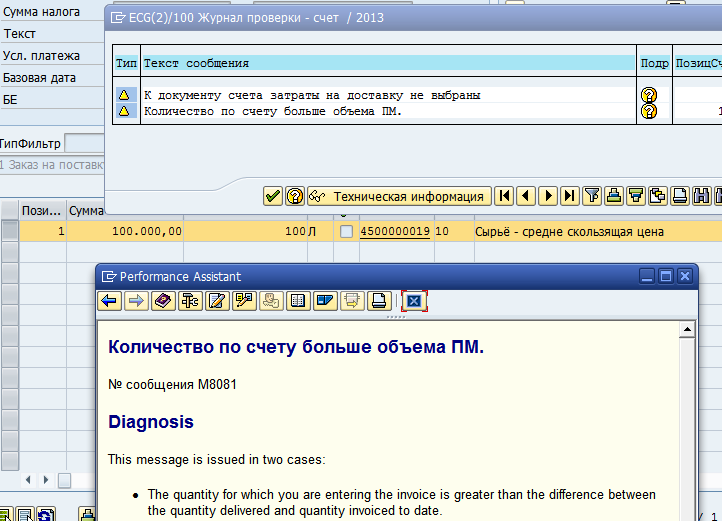Open help for 'Количество по счету' message
This screenshot has width=722, height=521.
648,111
